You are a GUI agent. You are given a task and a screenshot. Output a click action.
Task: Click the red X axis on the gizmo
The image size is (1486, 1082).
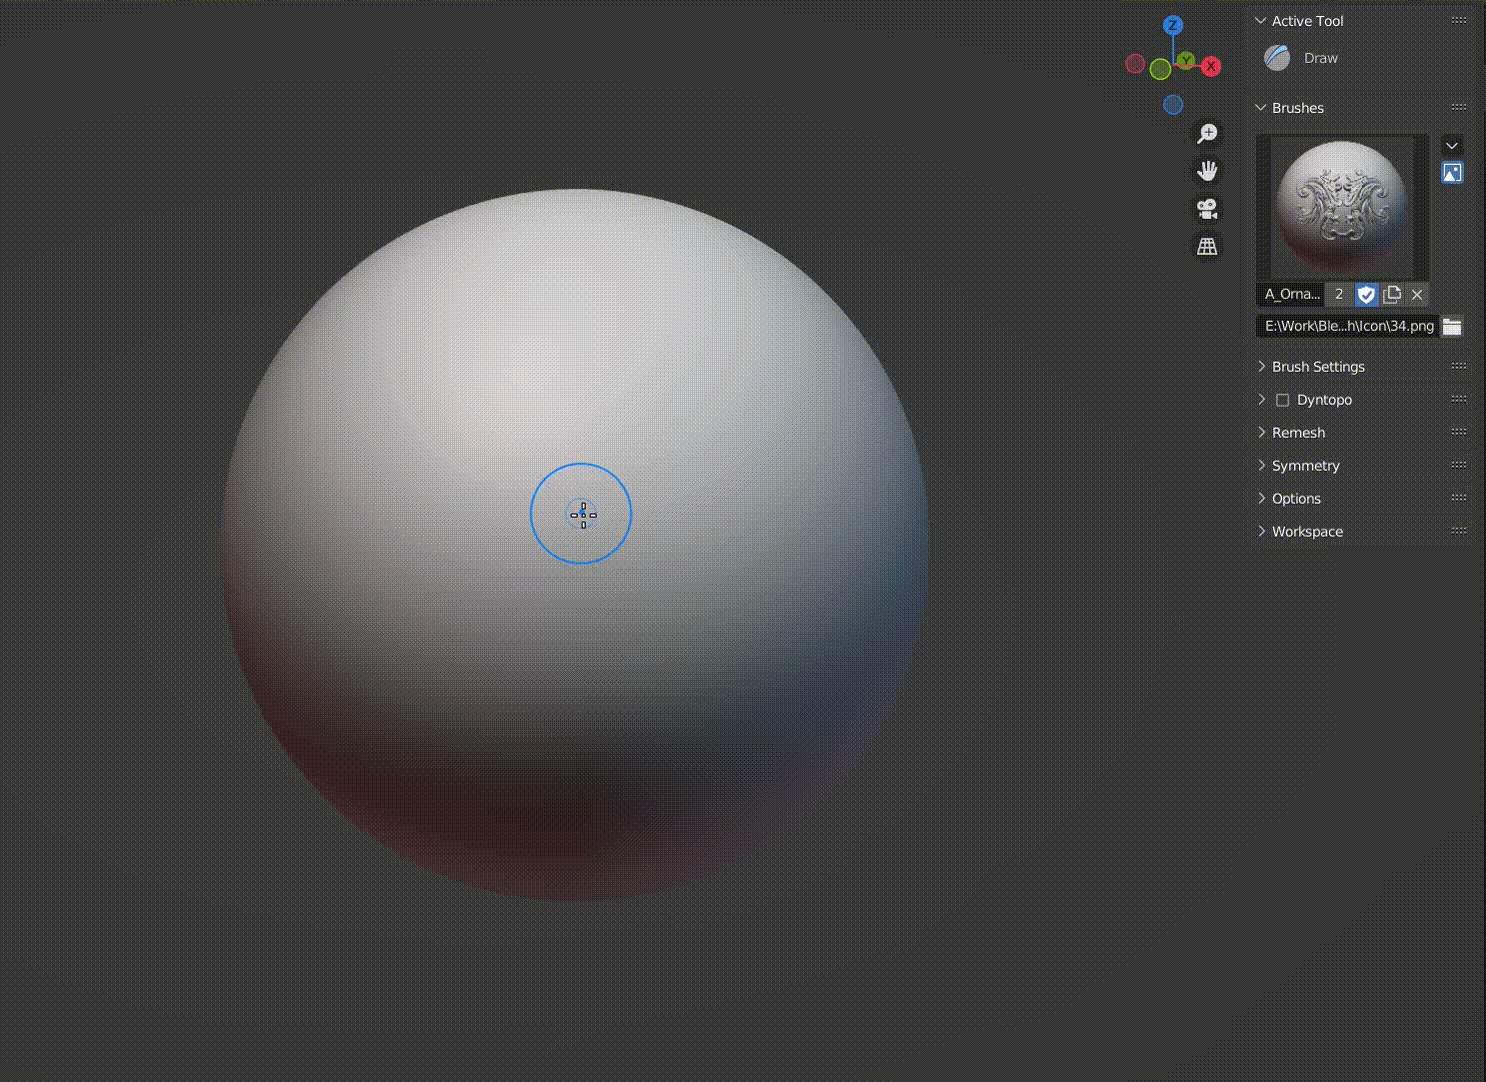click(1211, 66)
